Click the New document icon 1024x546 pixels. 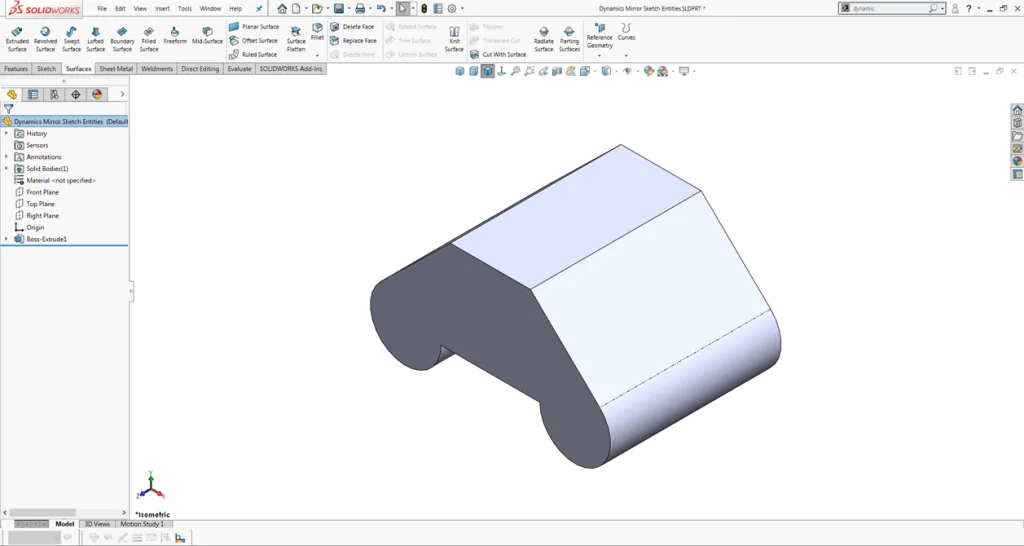297,8
